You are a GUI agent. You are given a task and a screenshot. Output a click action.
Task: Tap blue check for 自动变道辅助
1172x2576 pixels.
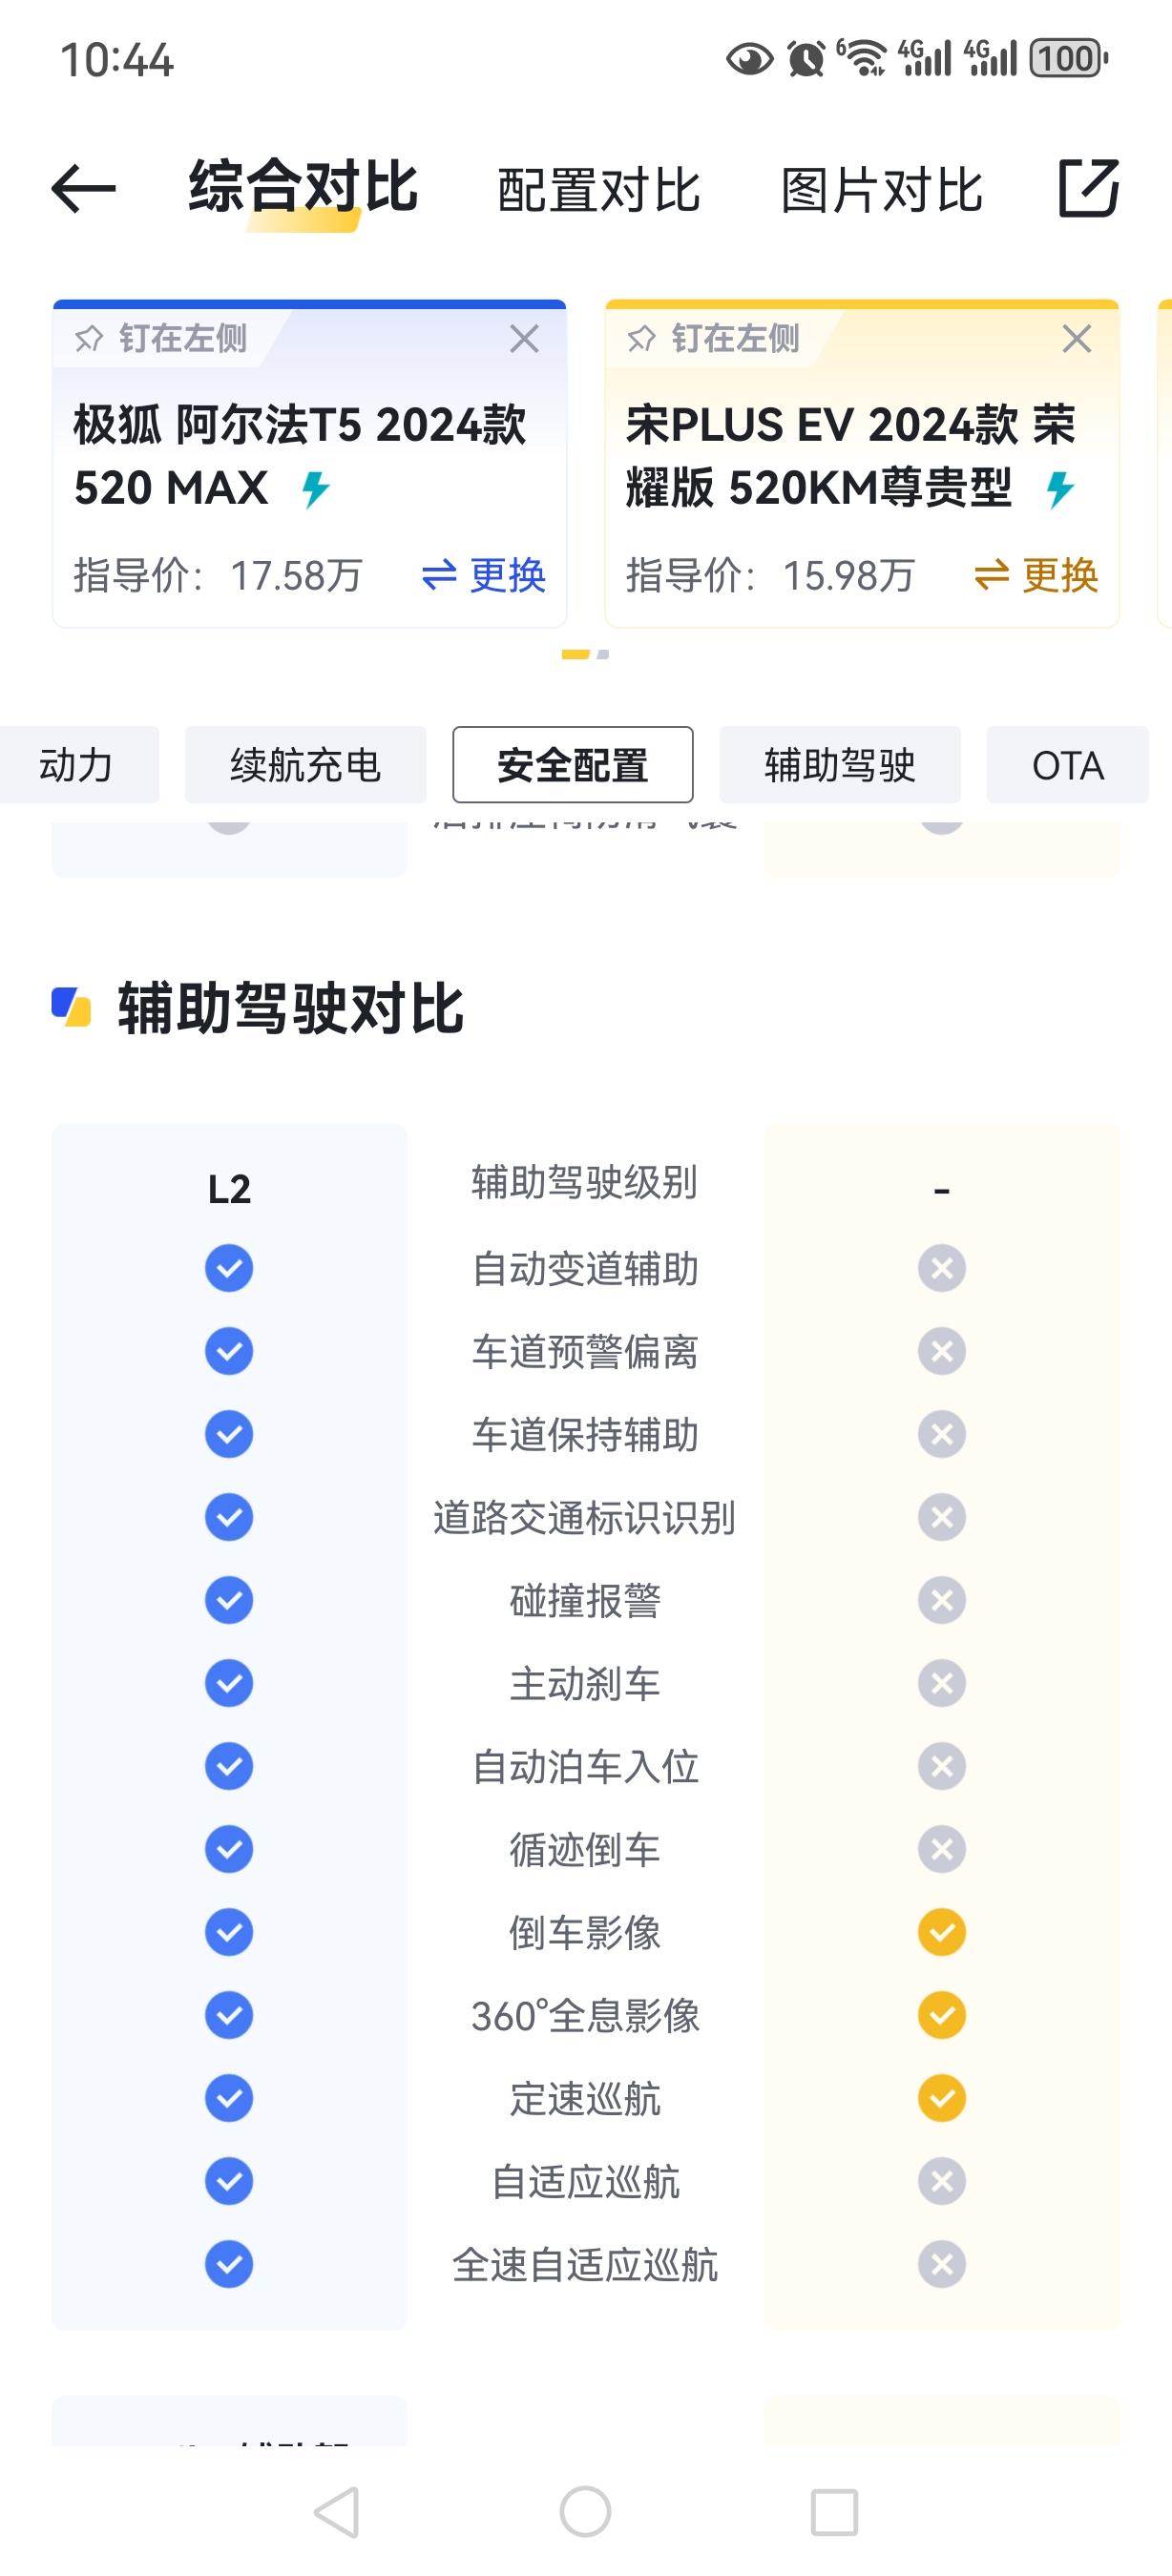[229, 1268]
